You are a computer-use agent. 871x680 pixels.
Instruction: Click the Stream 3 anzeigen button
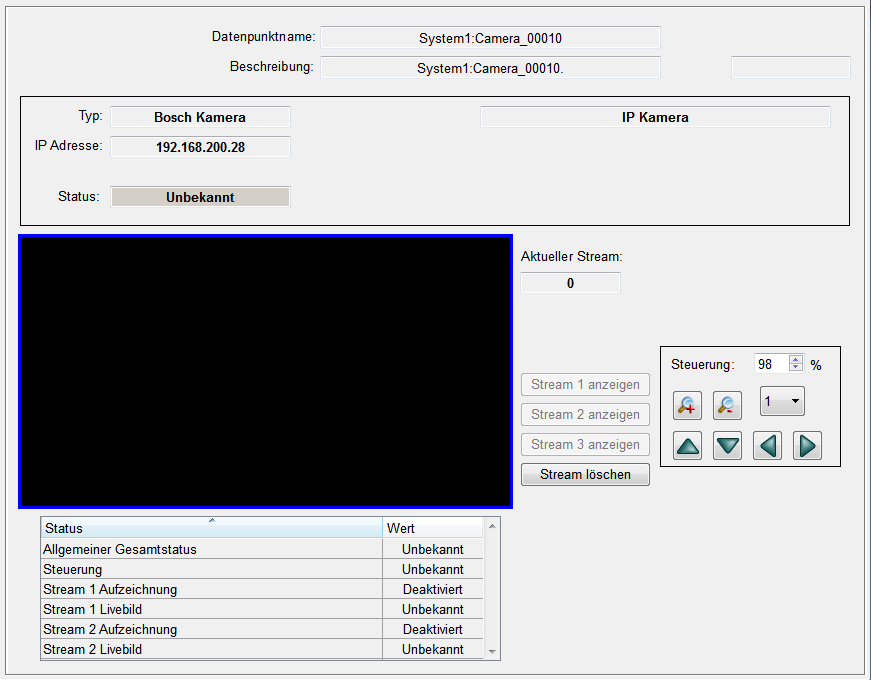coord(585,445)
